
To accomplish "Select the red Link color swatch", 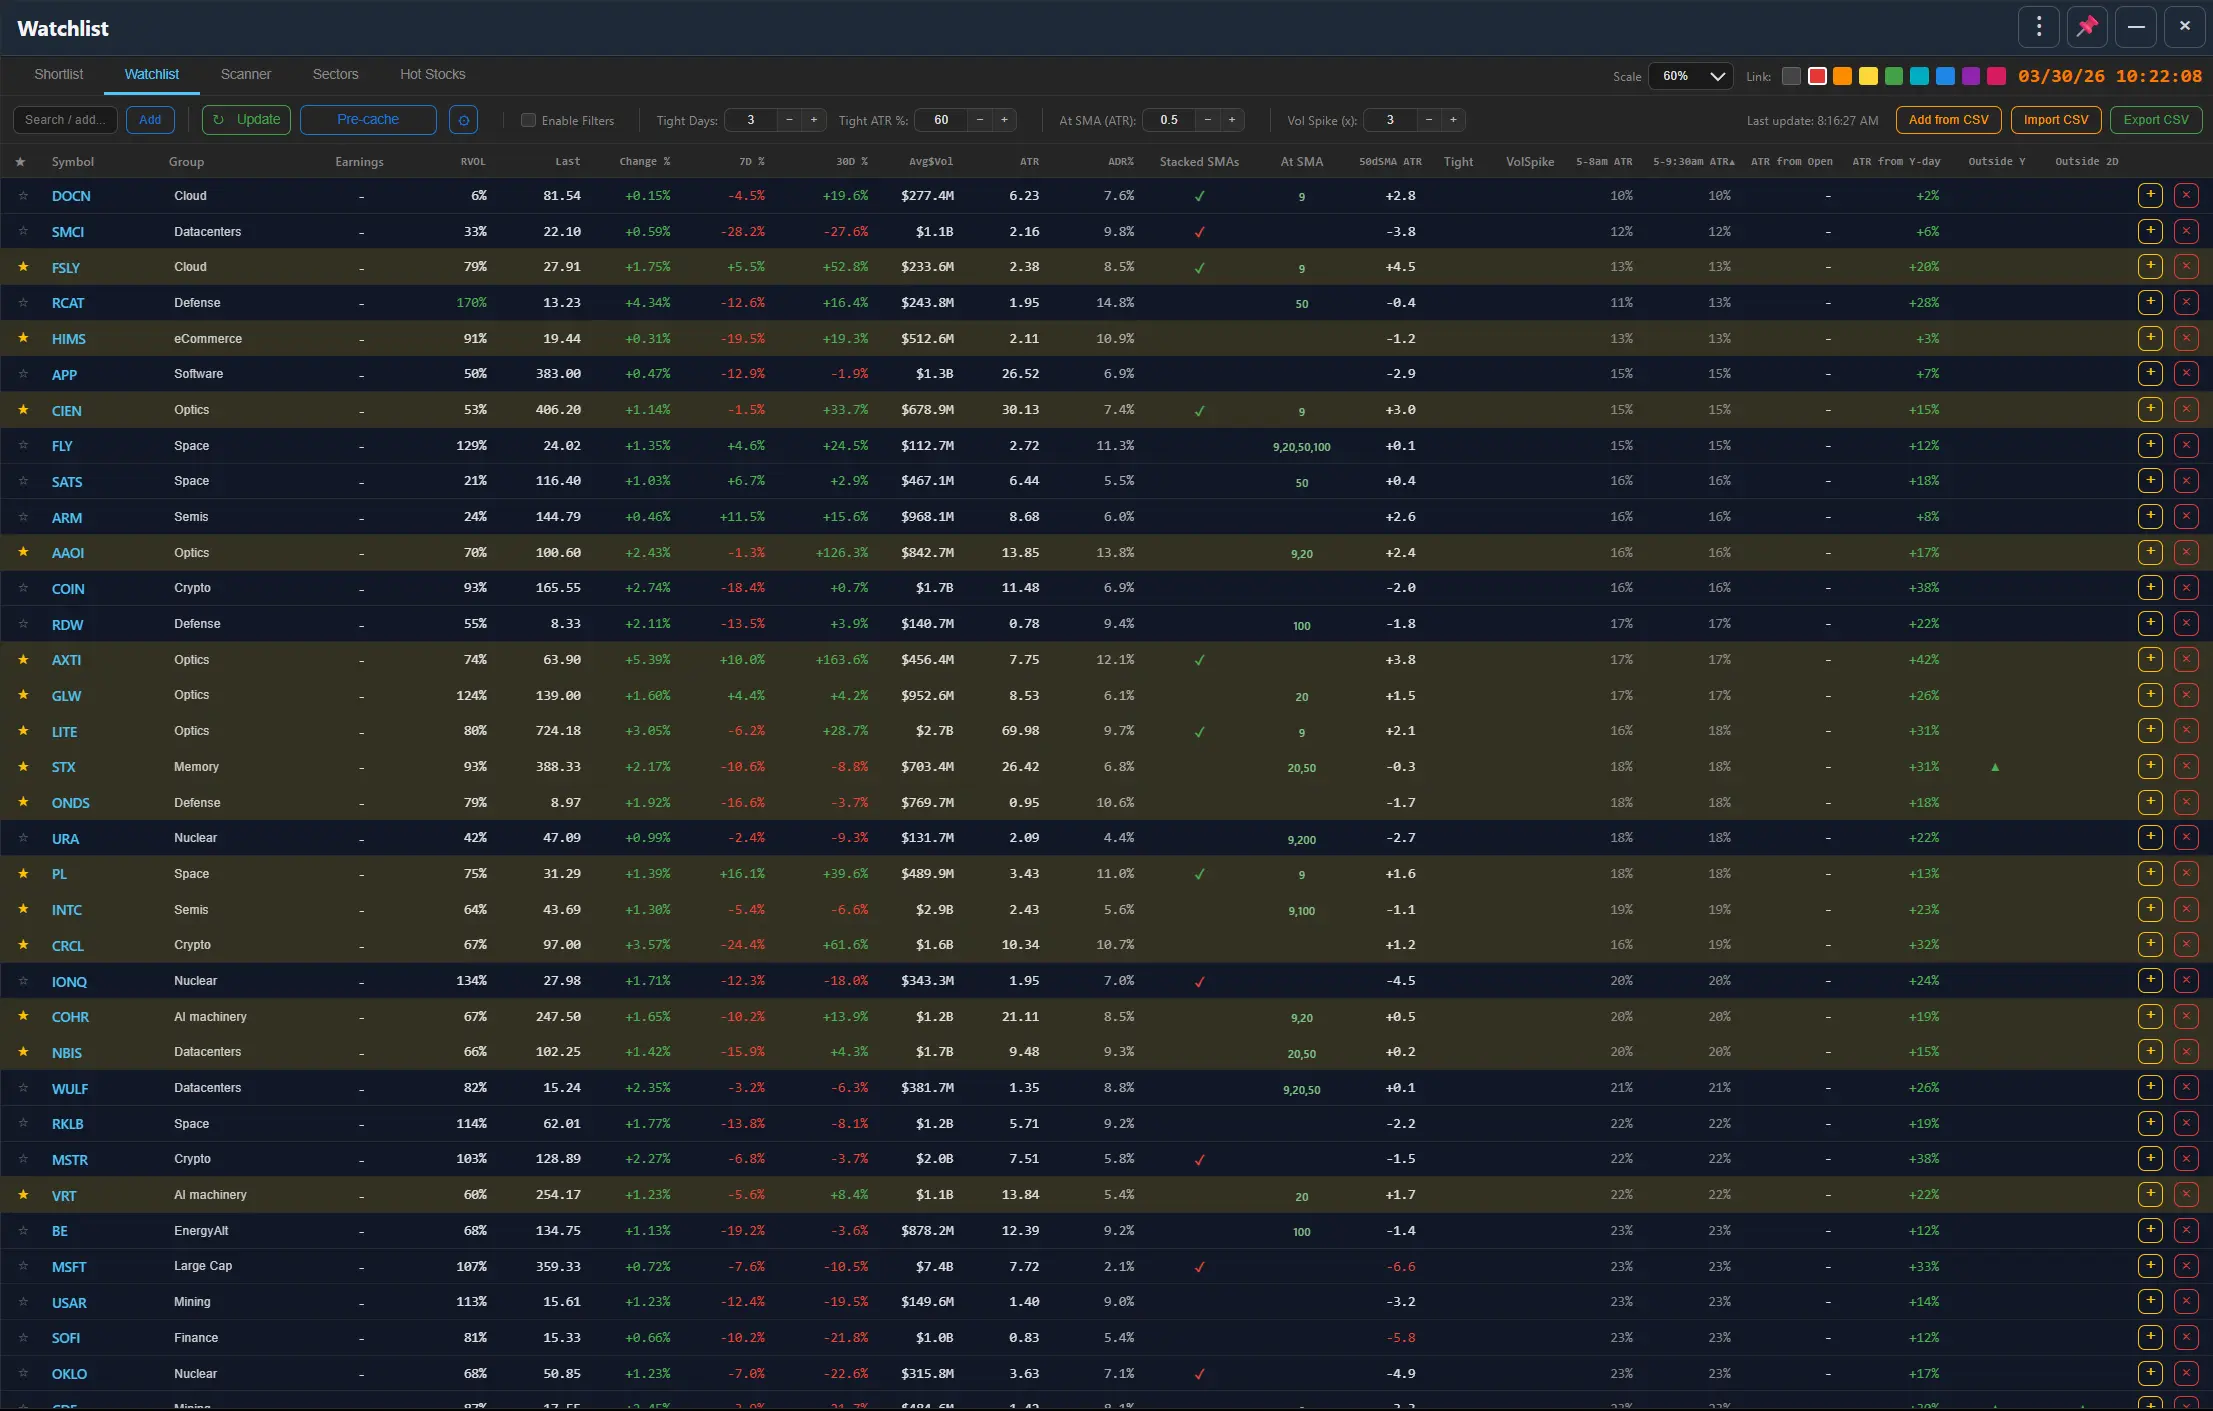I will (1816, 76).
